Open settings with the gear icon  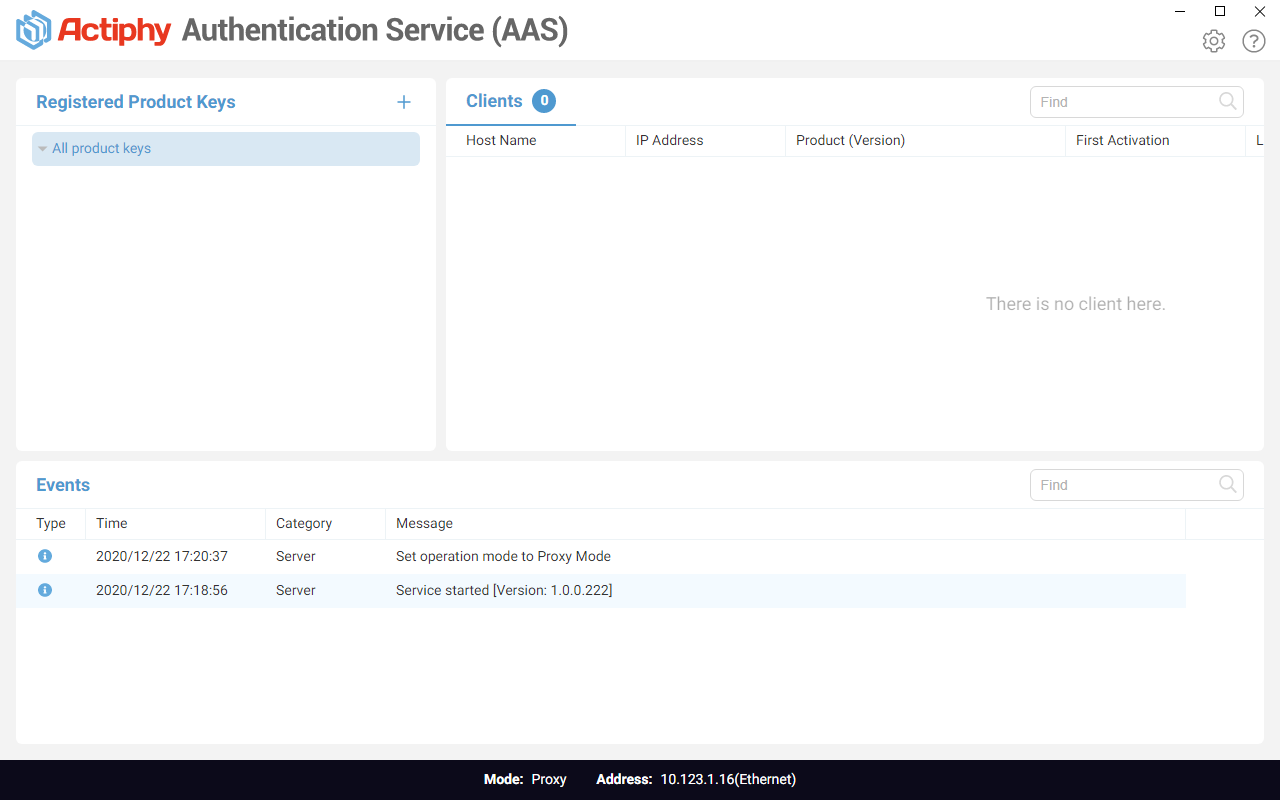[1214, 41]
